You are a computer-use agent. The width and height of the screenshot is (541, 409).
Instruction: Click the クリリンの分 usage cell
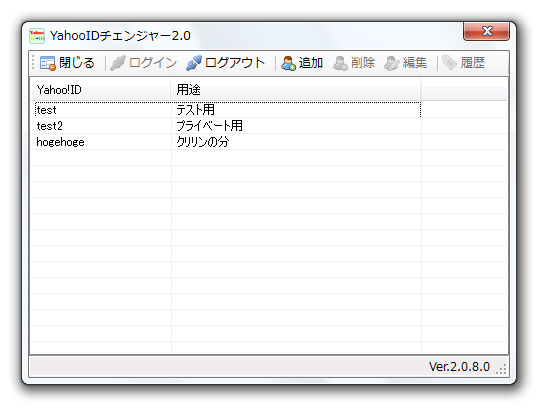click(x=203, y=142)
